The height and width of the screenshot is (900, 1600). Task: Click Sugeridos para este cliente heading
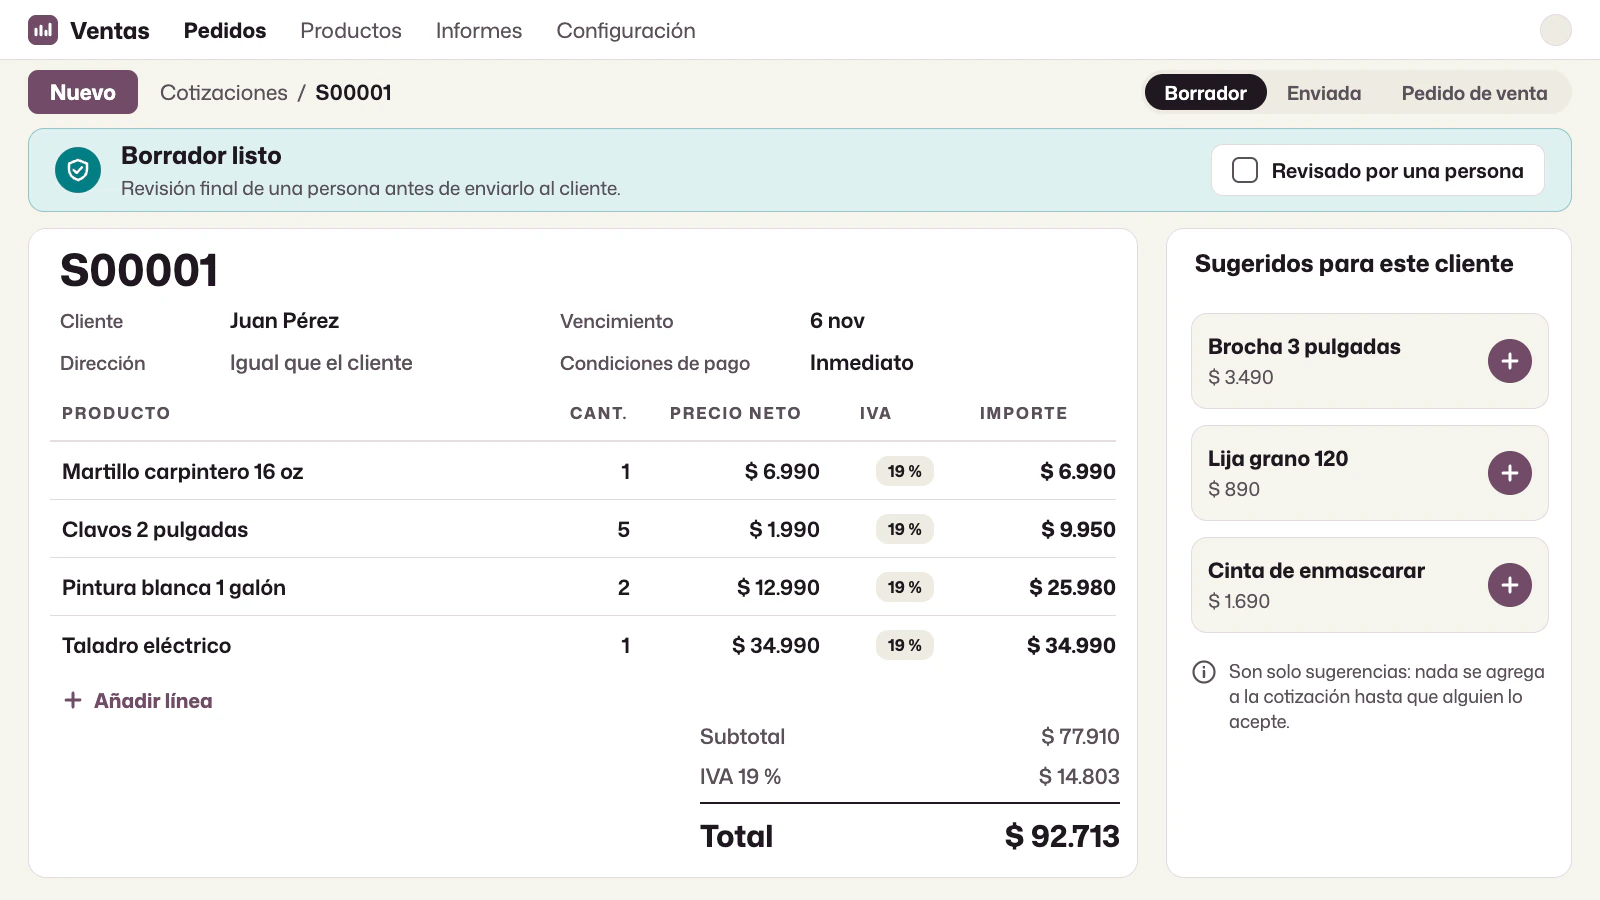[1354, 263]
